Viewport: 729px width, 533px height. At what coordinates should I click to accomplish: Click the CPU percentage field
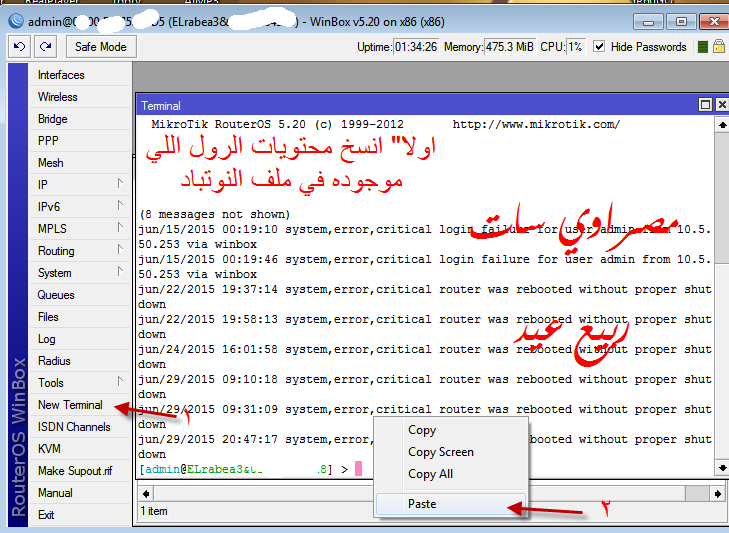click(576, 47)
